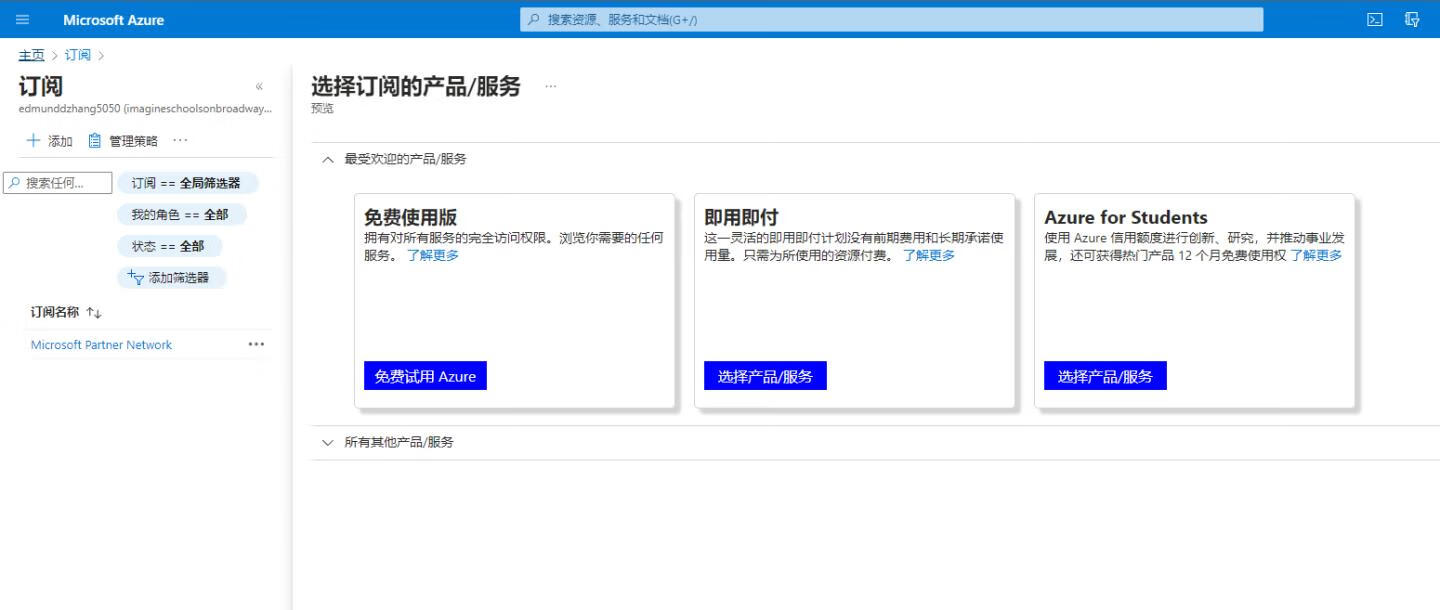Click 选择产品/服务 for Azure for Students
1440x610 pixels.
pos(1105,376)
